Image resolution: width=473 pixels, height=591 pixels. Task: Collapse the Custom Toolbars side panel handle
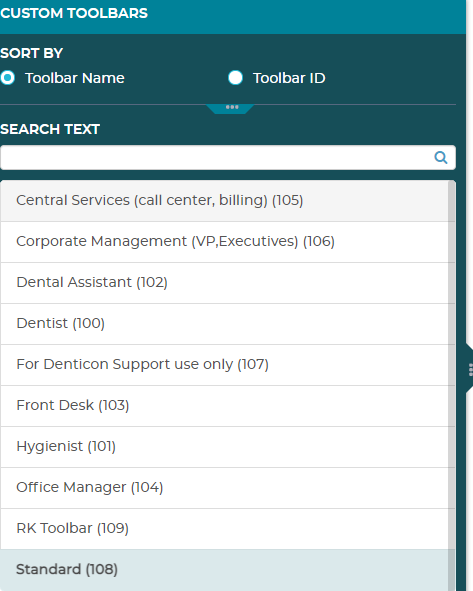[x=470, y=369]
